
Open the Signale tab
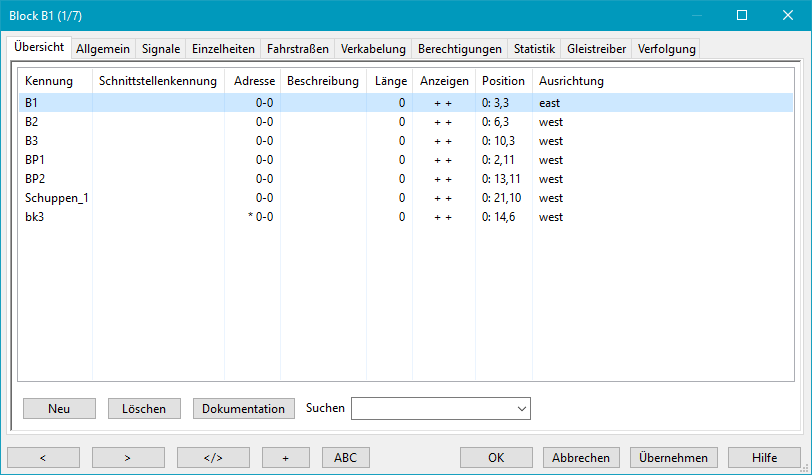(x=161, y=48)
